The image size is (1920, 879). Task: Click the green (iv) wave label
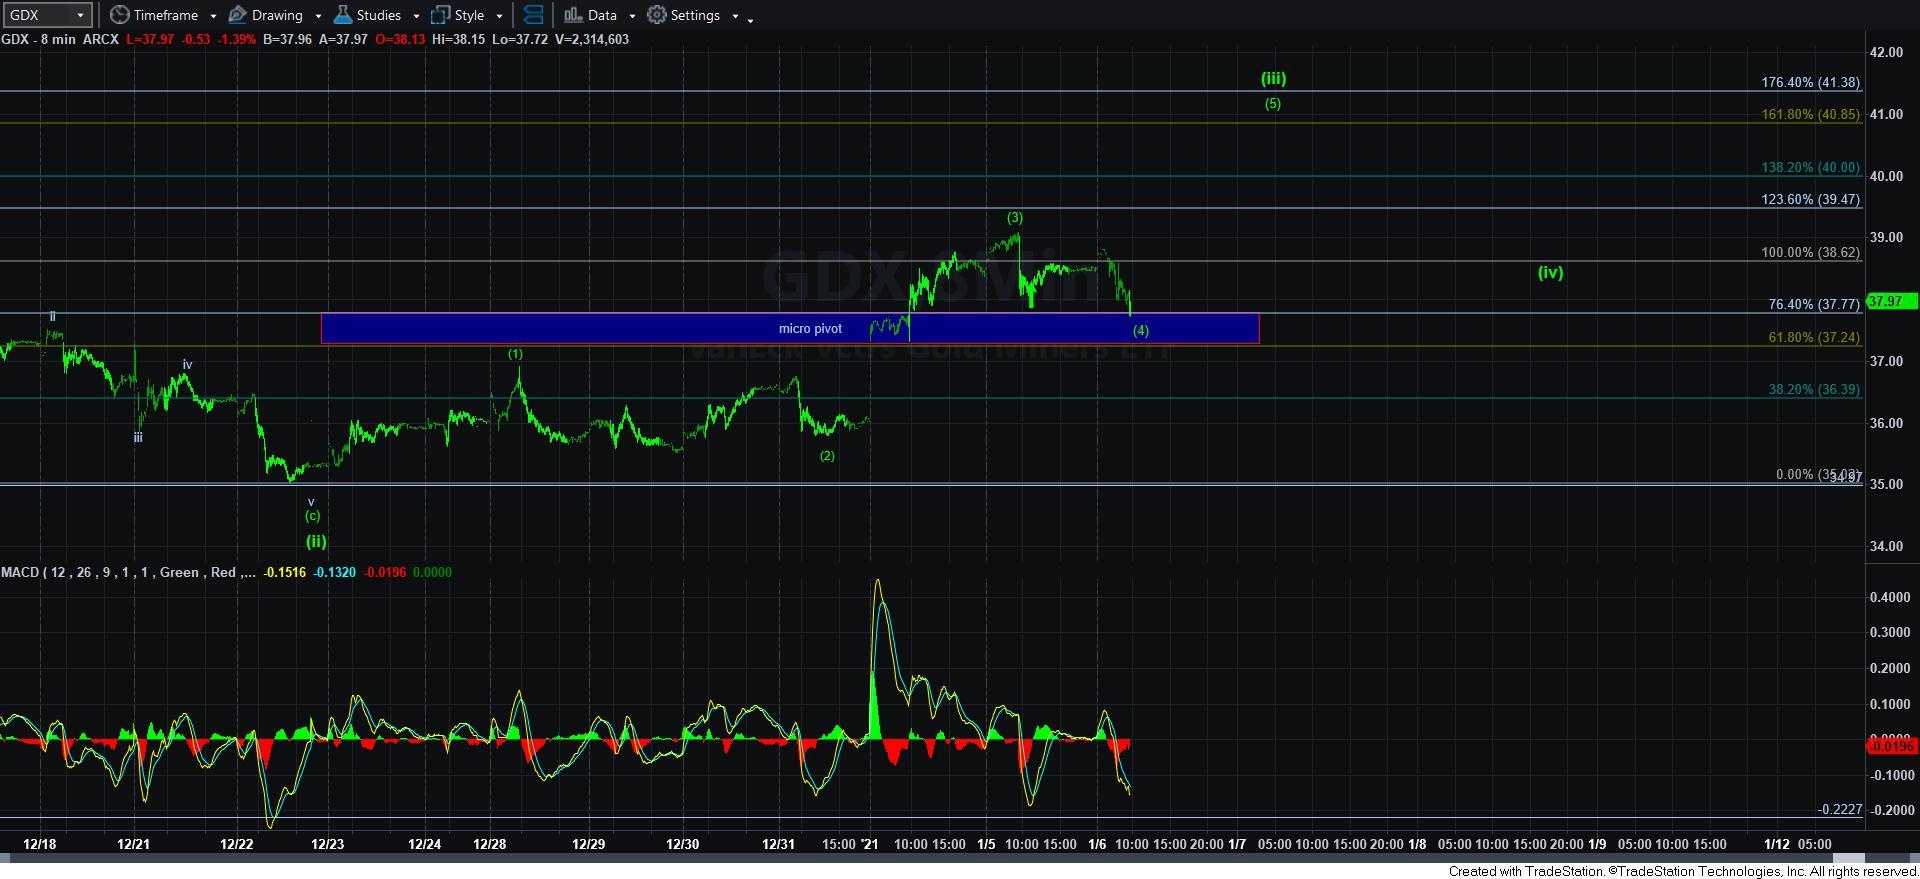pyautogui.click(x=1550, y=272)
